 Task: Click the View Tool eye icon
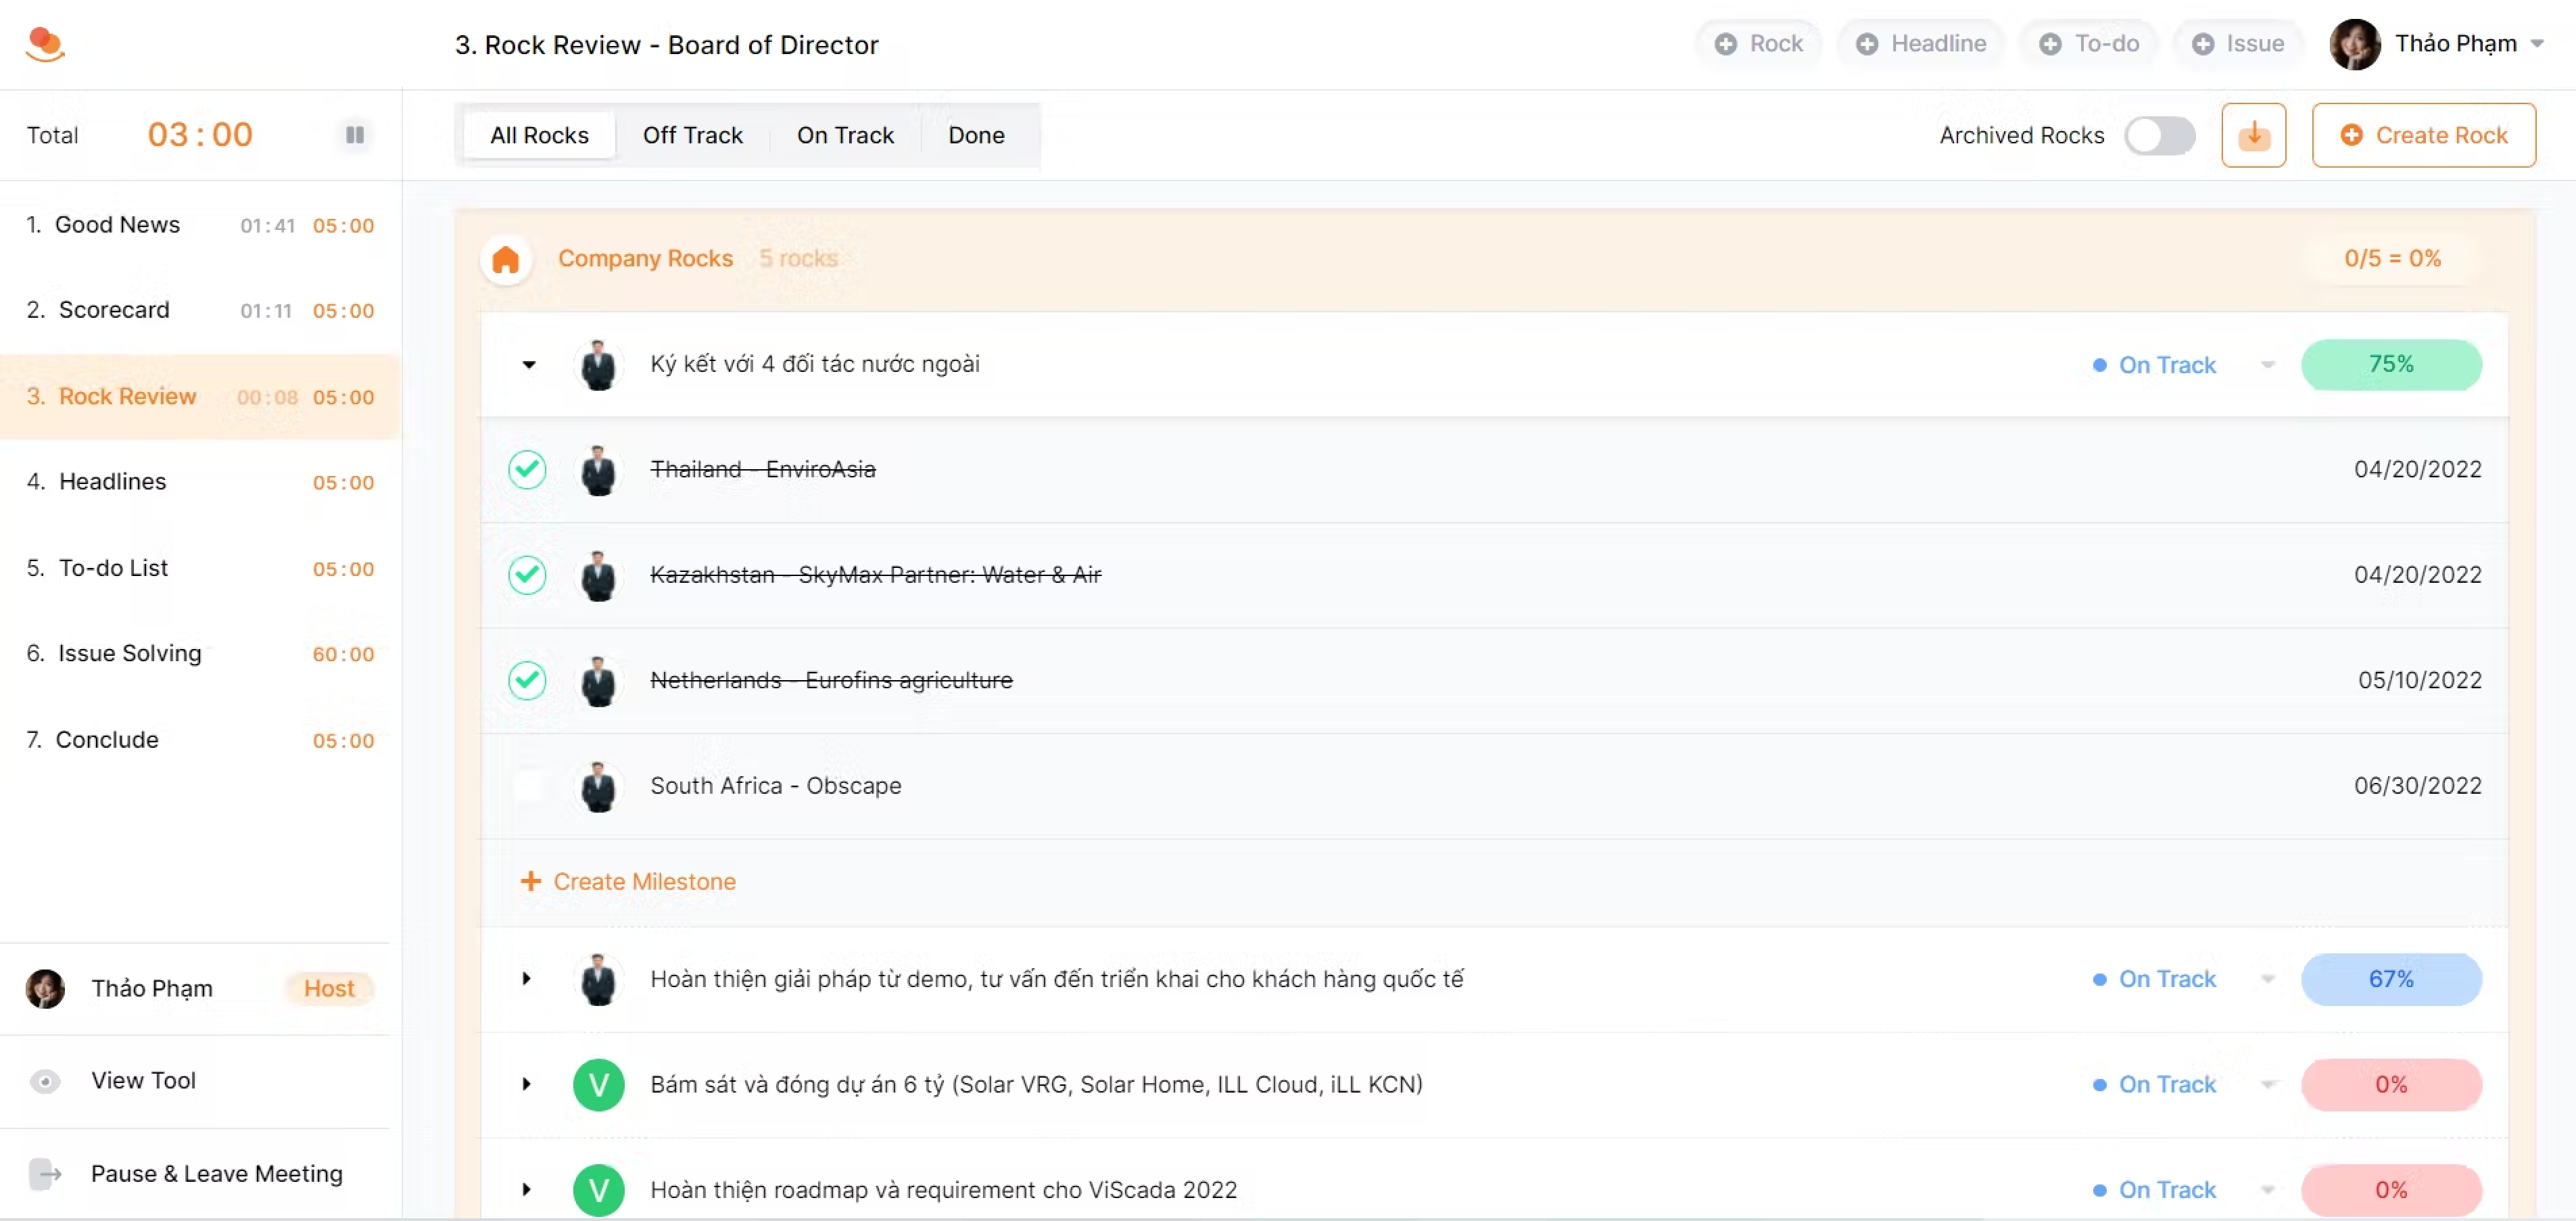point(45,1081)
